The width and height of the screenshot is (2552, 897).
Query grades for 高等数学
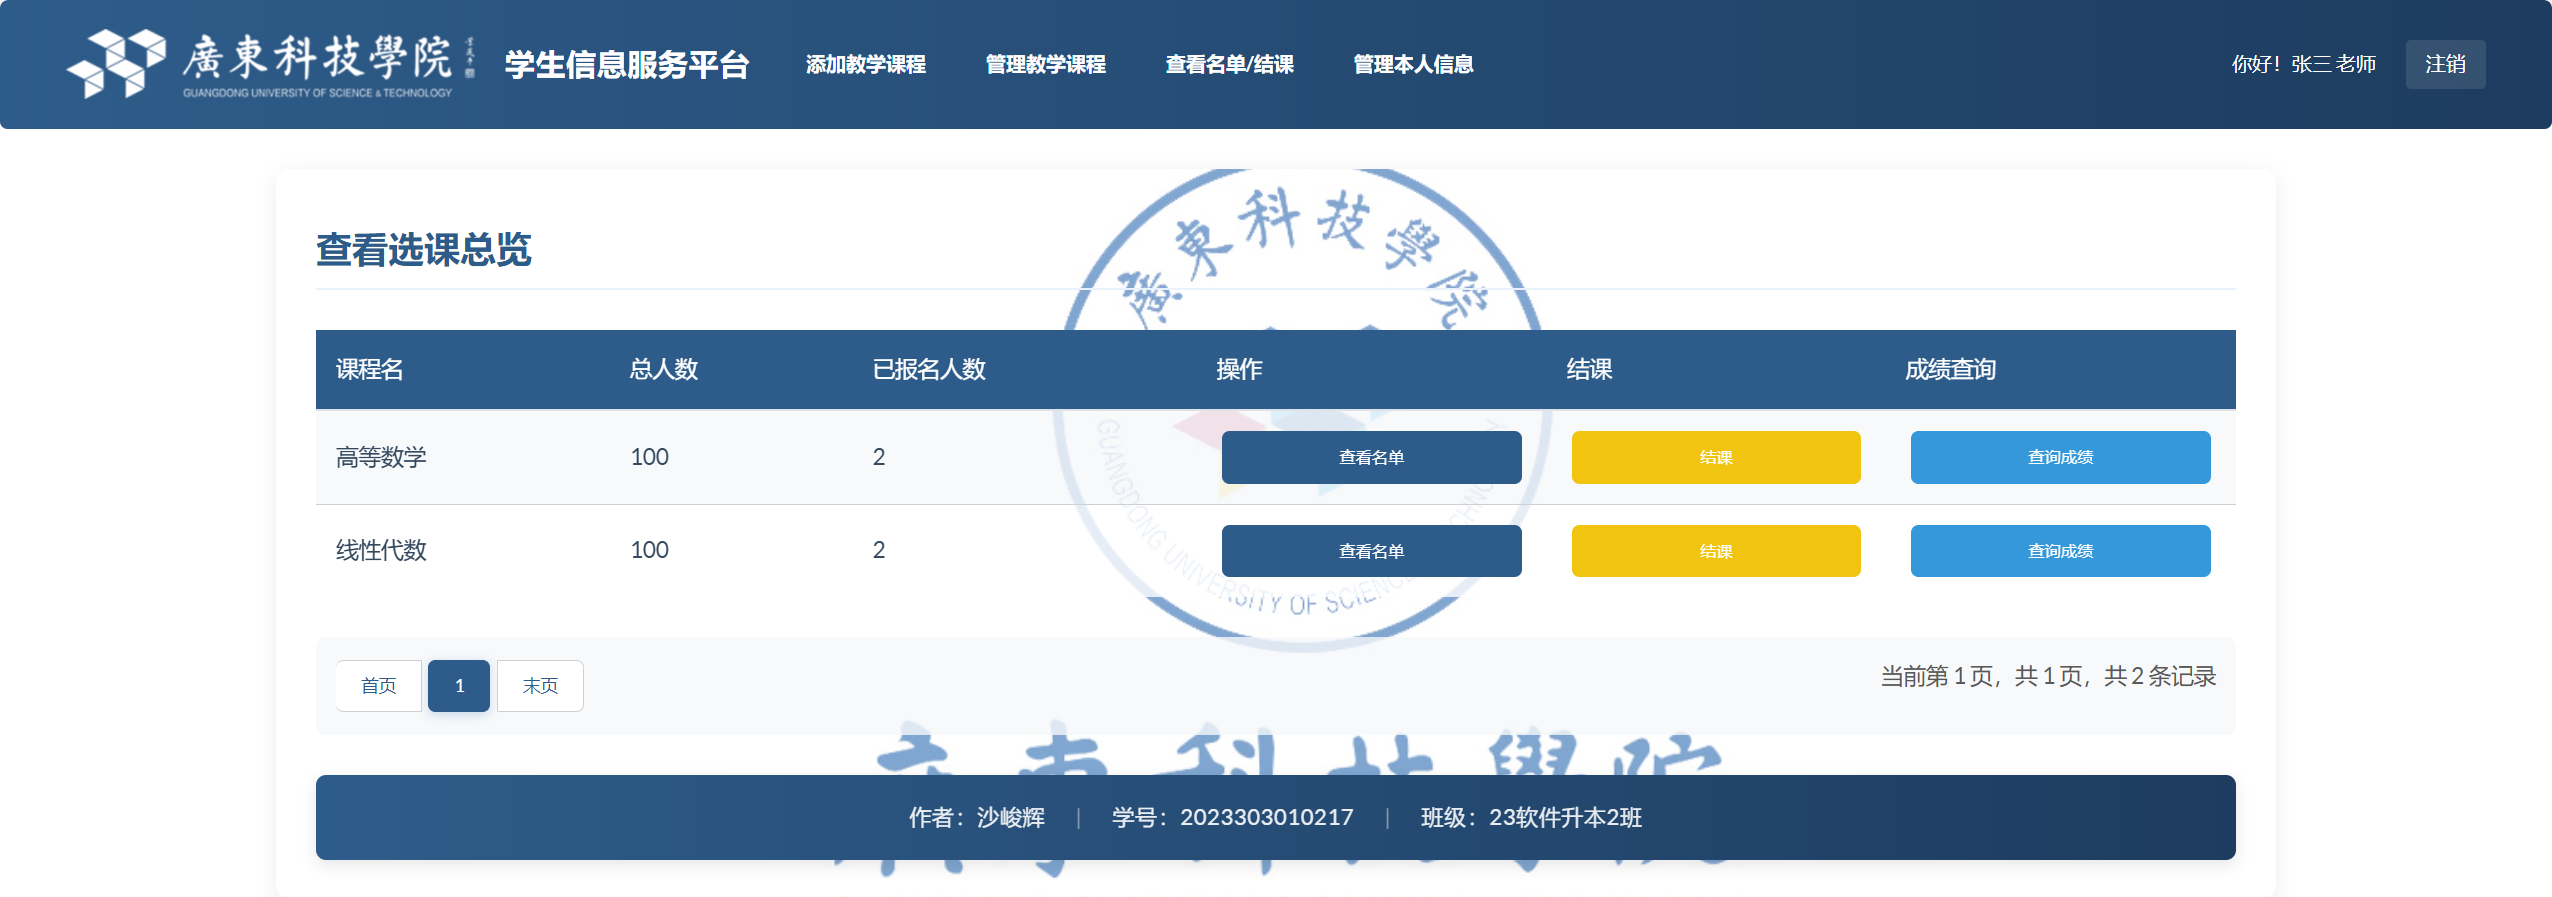(x=2059, y=458)
